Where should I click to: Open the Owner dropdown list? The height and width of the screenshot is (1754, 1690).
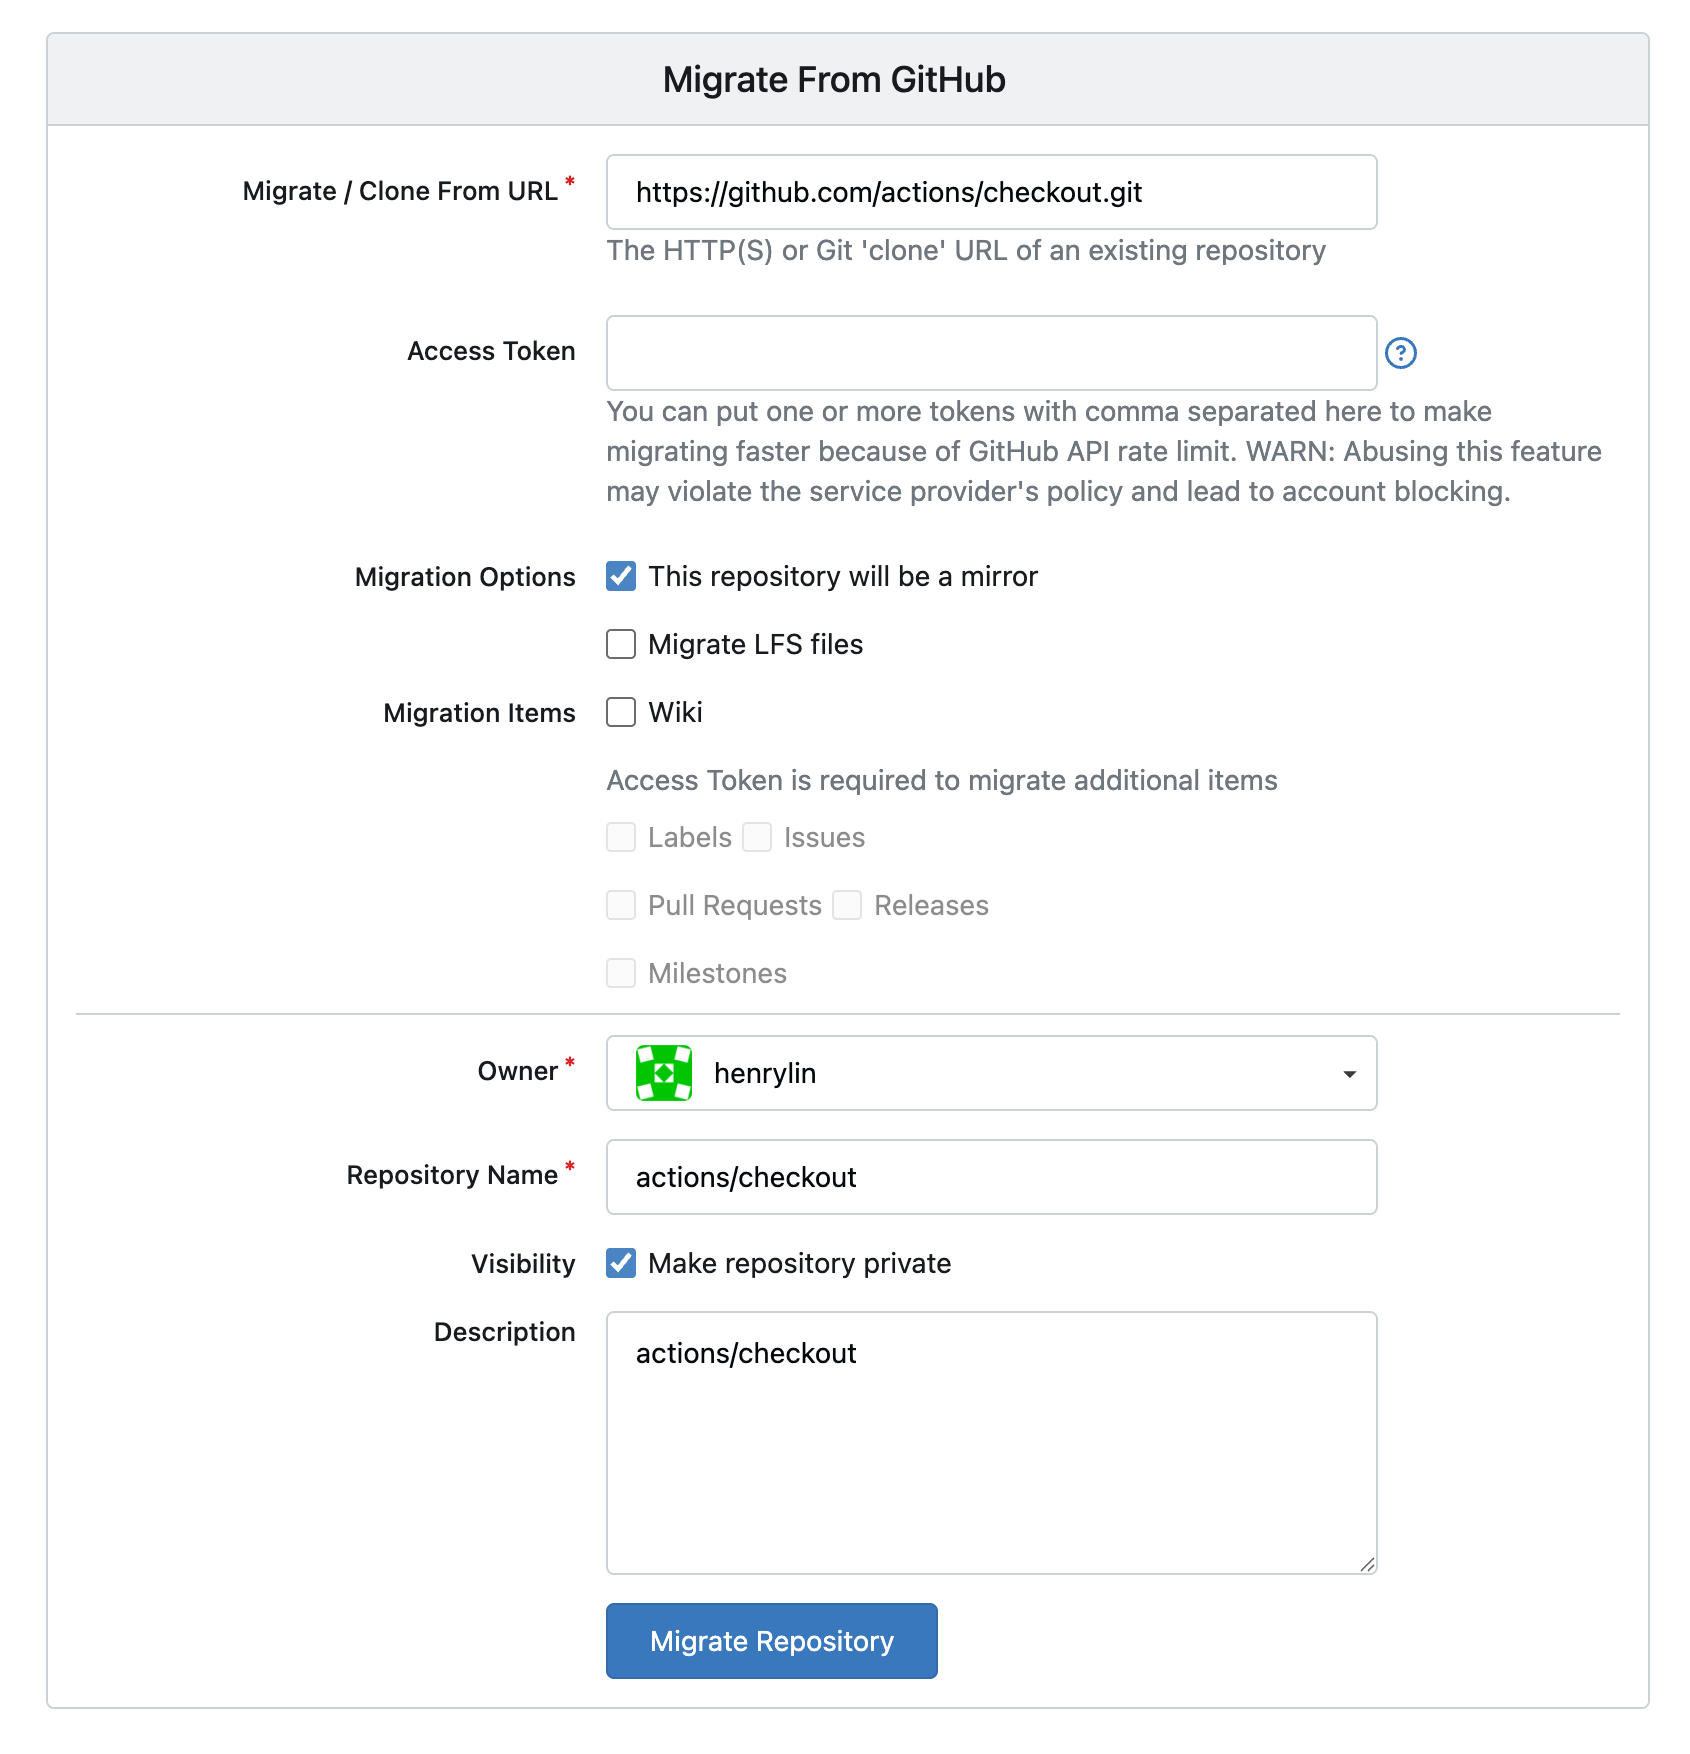(x=990, y=1073)
